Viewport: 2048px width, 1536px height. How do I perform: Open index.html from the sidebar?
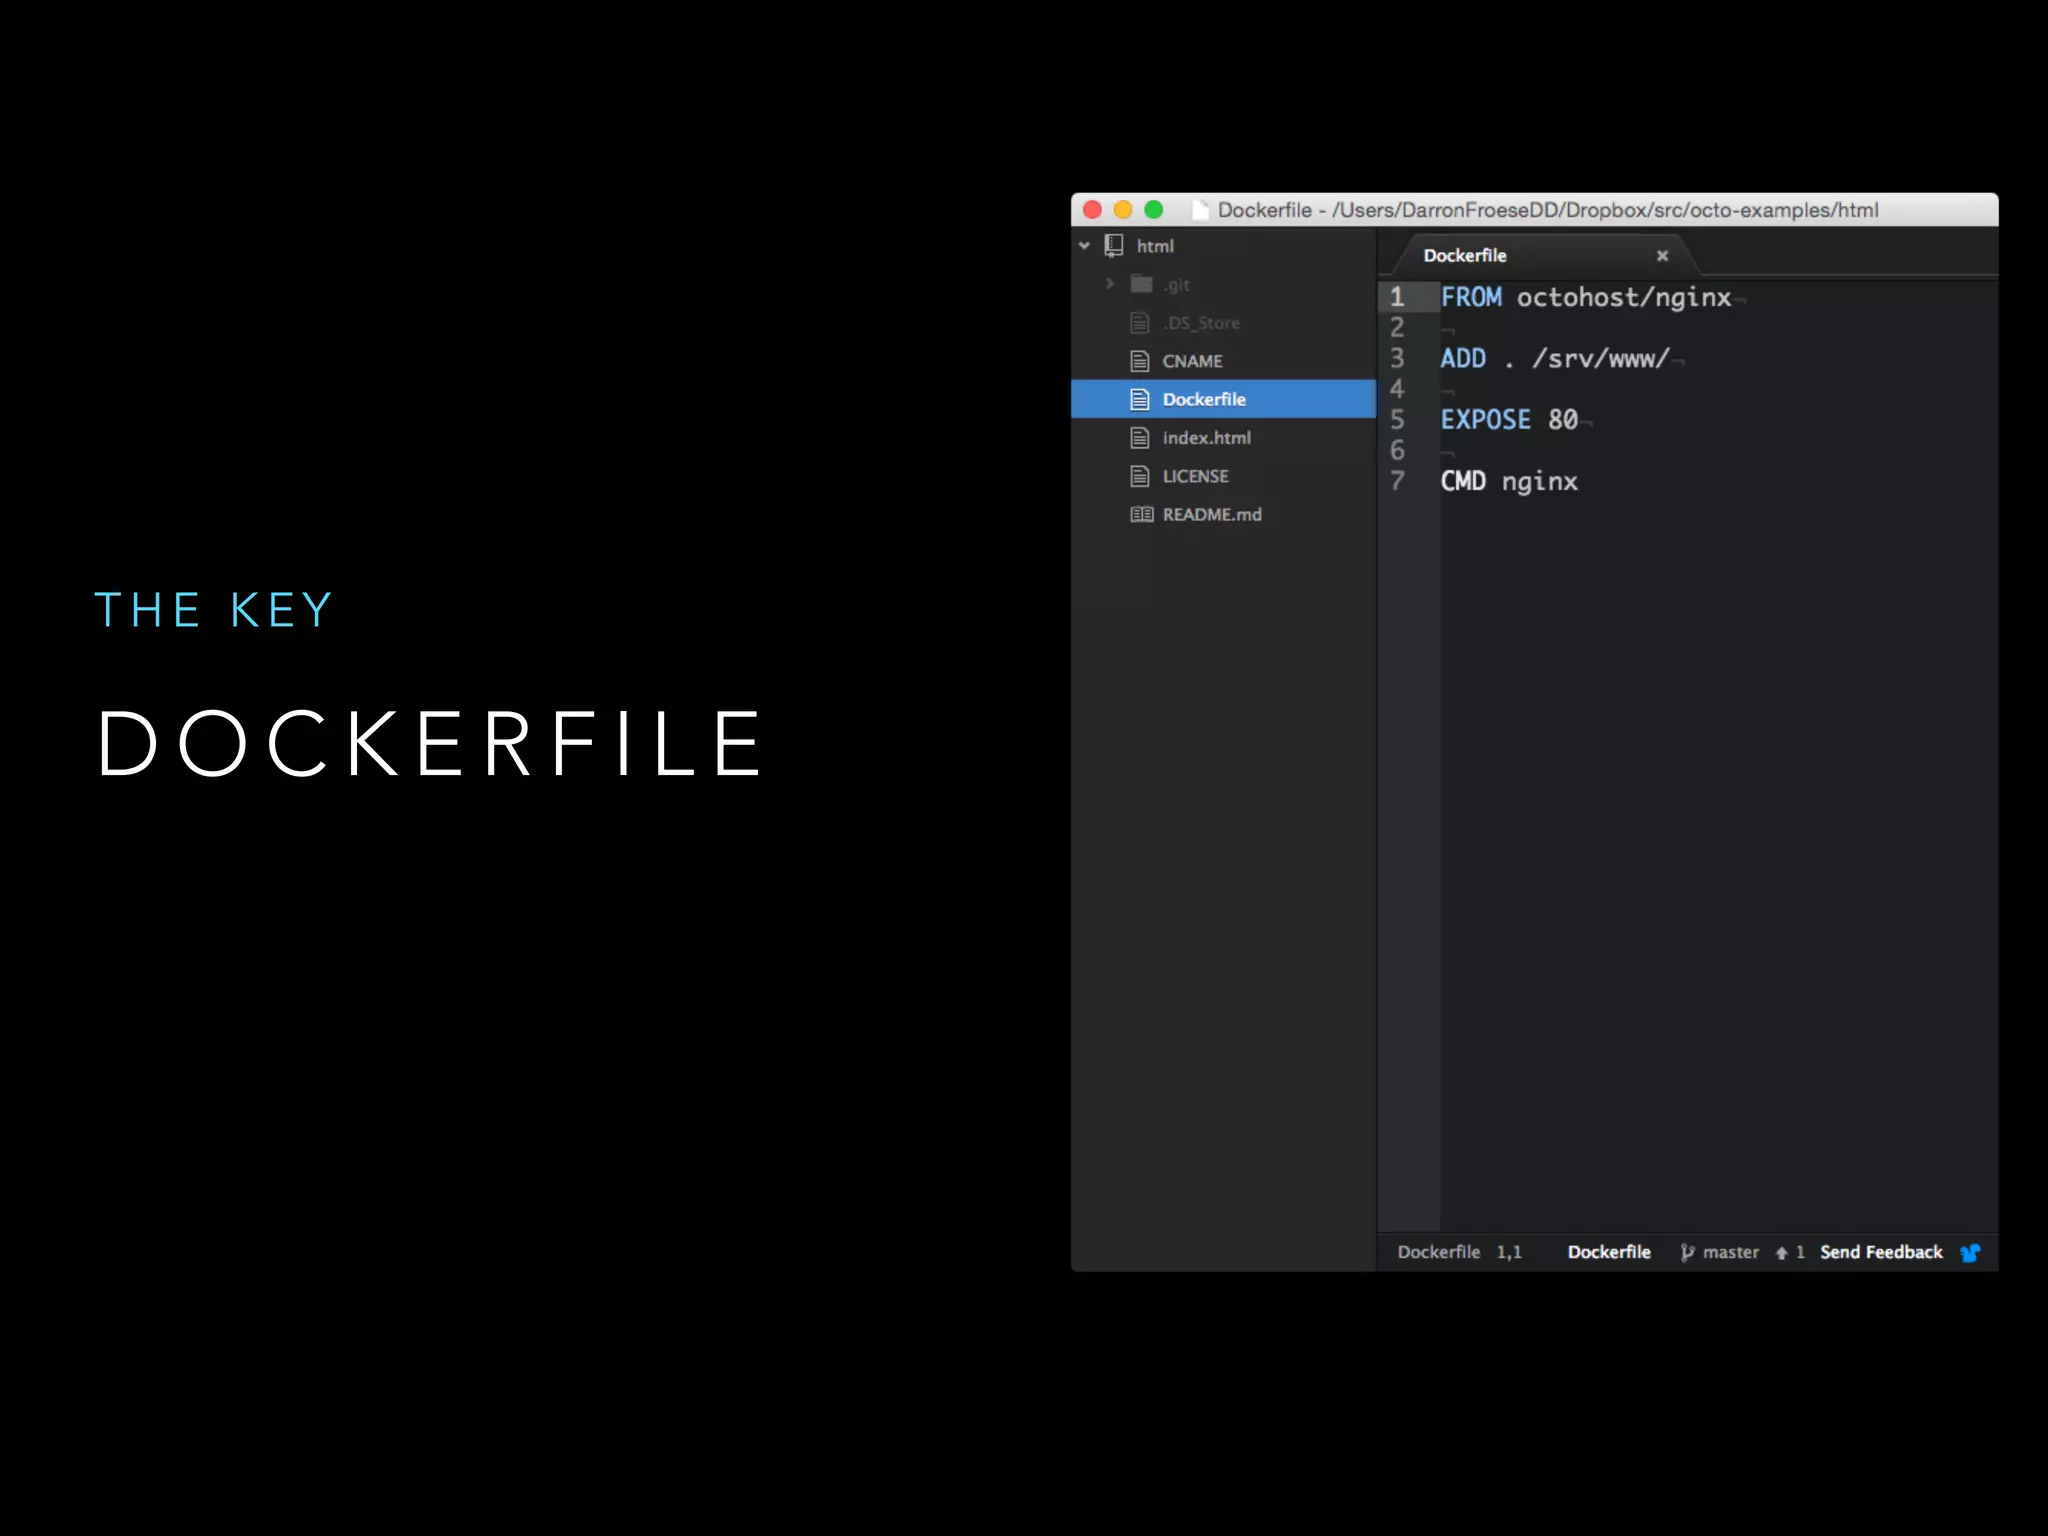(x=1206, y=438)
